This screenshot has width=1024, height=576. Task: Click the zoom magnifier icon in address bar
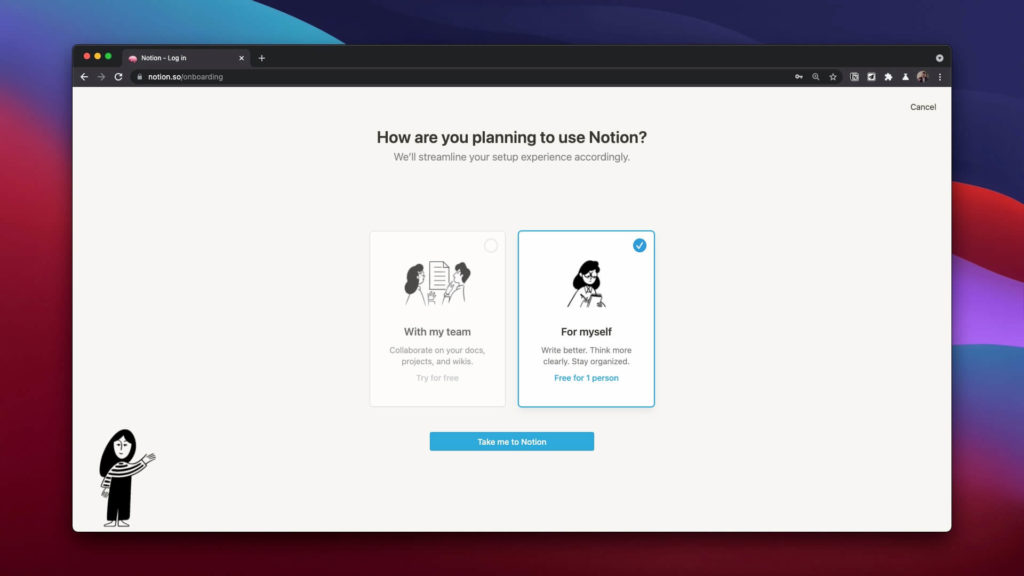(x=816, y=76)
